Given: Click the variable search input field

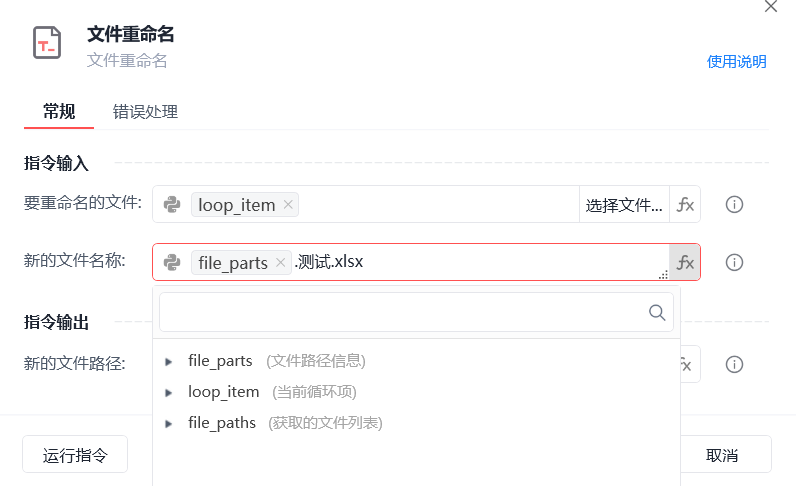Looking at the screenshot, I should (400, 313).
